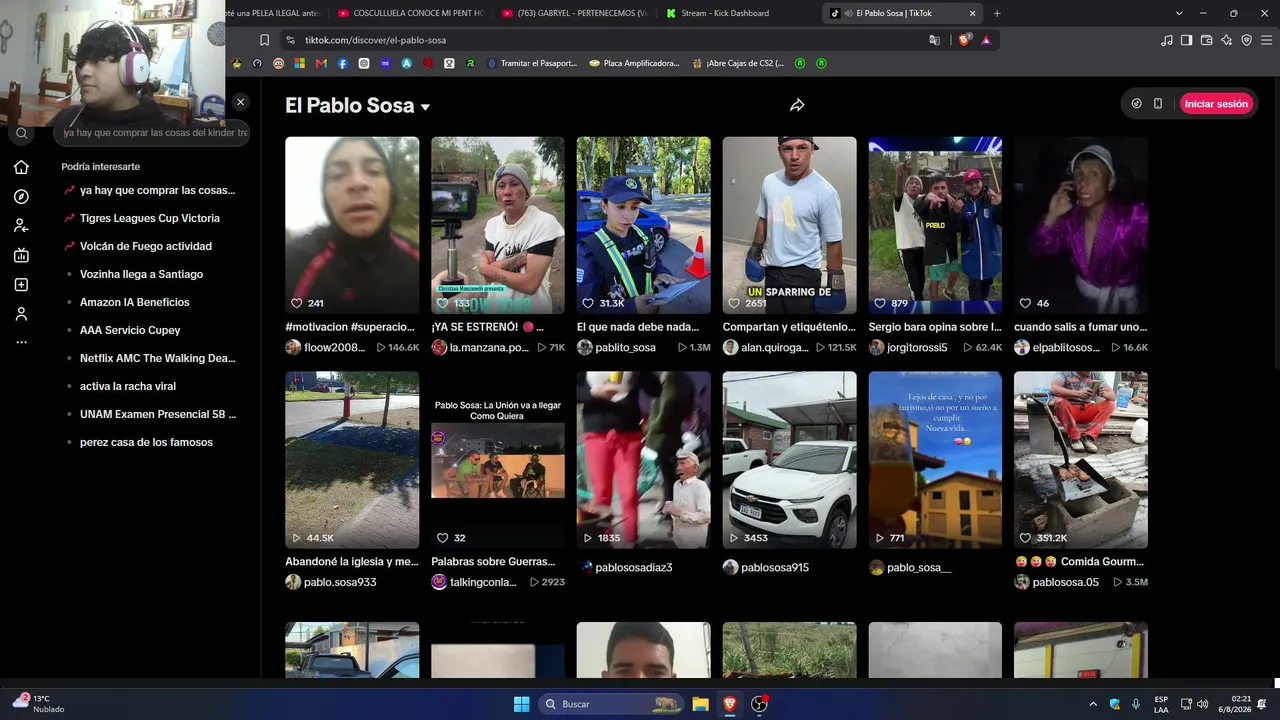Open a new browser tab
Screen dimensions: 1280x720
coord(996,13)
